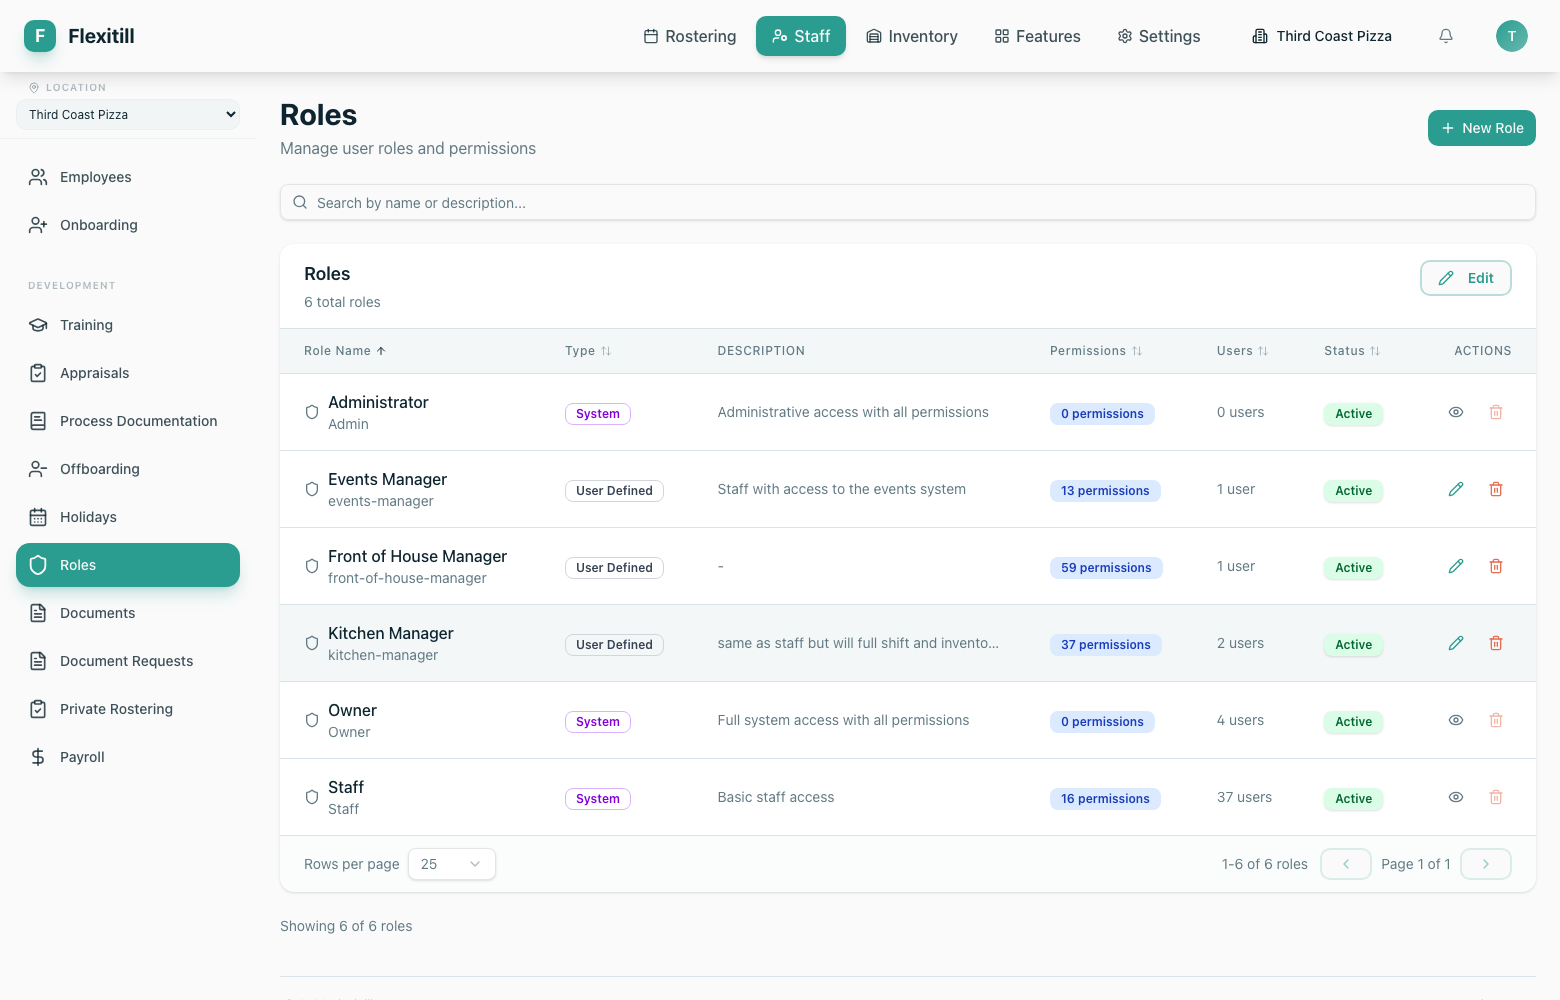Edit the Kitchen Manager role
This screenshot has height=1000, width=1560.
point(1456,643)
